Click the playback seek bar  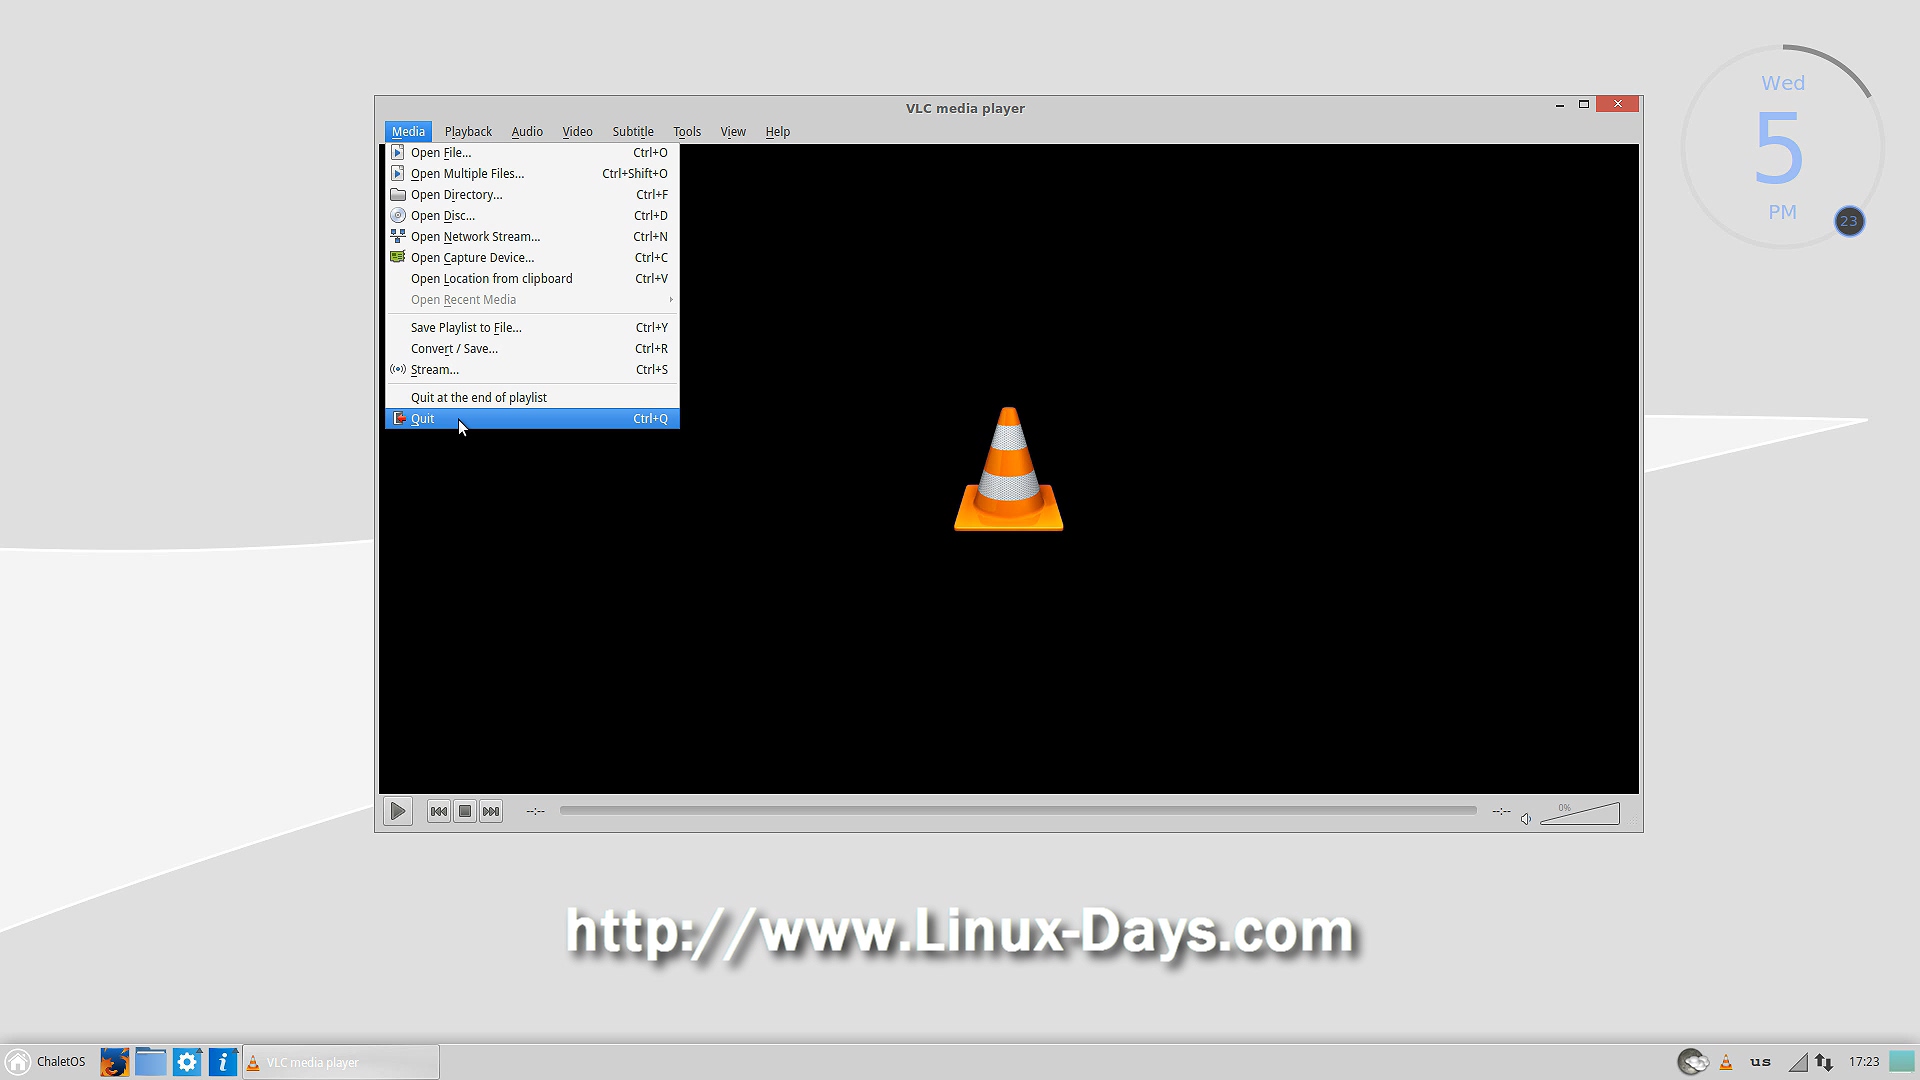click(x=1018, y=810)
